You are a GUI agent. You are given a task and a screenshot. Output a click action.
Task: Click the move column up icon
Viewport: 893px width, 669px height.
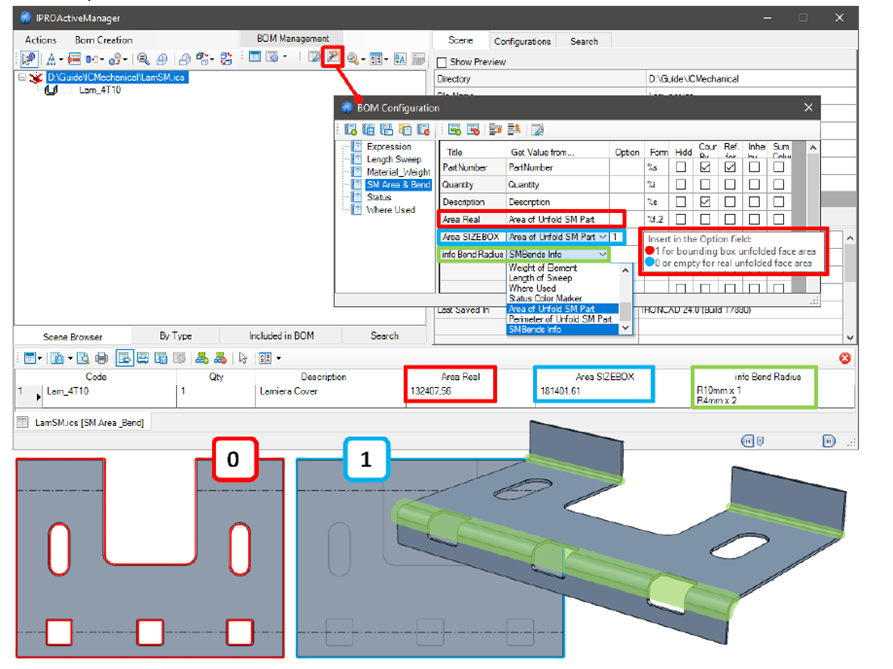[495, 130]
